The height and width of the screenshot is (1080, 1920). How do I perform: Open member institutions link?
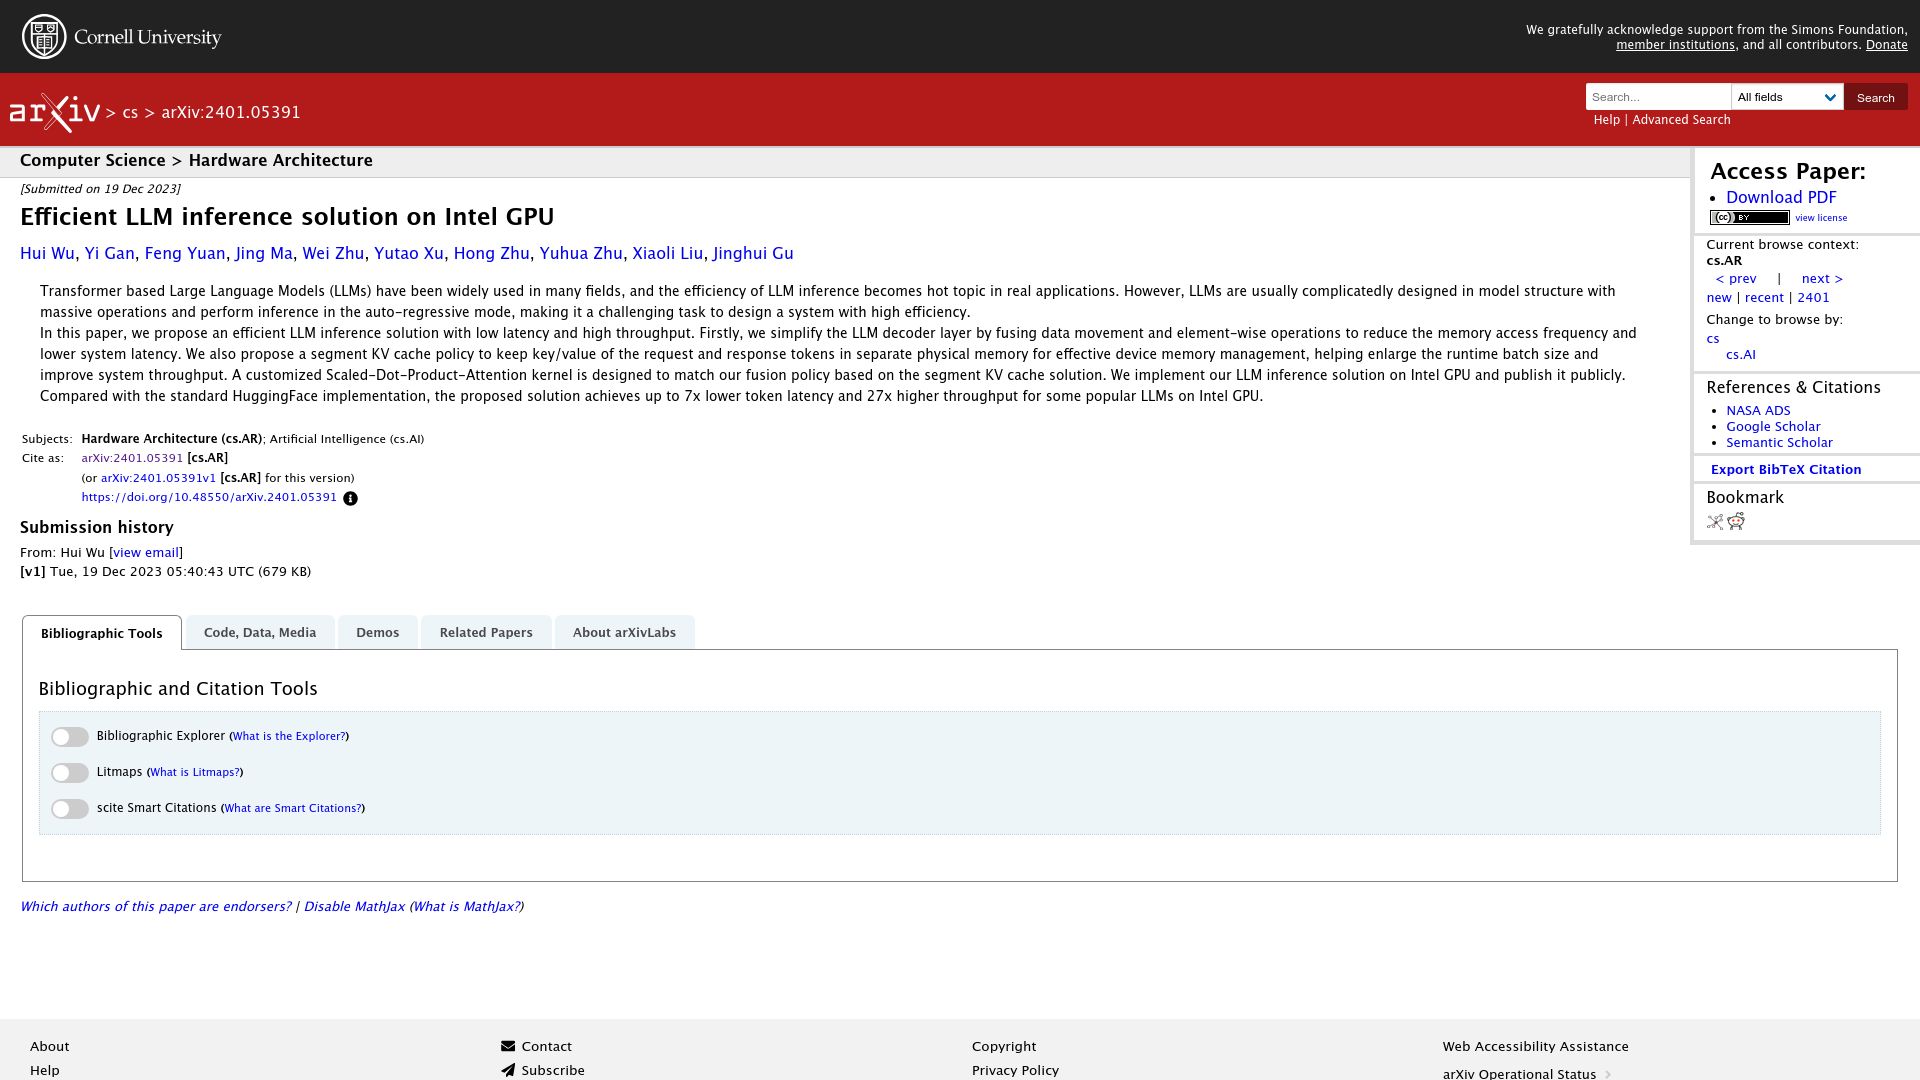[x=1675, y=45]
